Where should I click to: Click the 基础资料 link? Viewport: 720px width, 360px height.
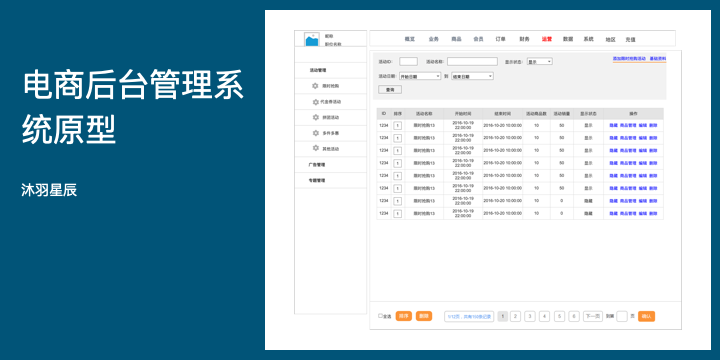[x=658, y=59]
